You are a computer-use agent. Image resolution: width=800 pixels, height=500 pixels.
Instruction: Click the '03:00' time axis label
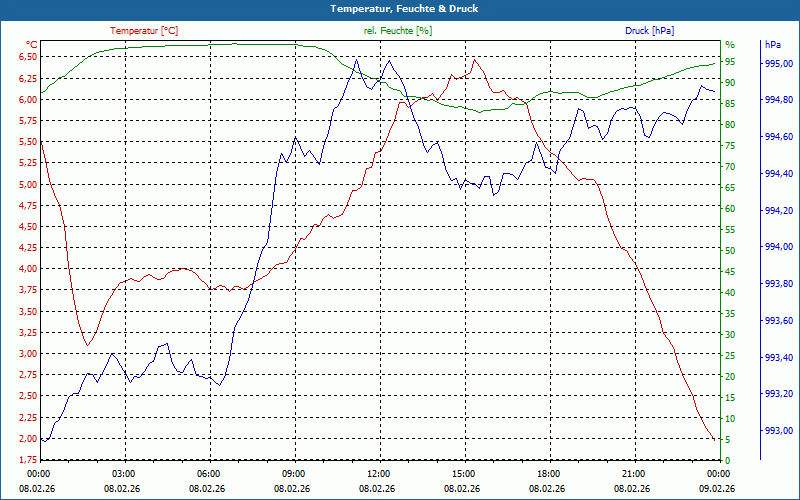pyautogui.click(x=122, y=473)
